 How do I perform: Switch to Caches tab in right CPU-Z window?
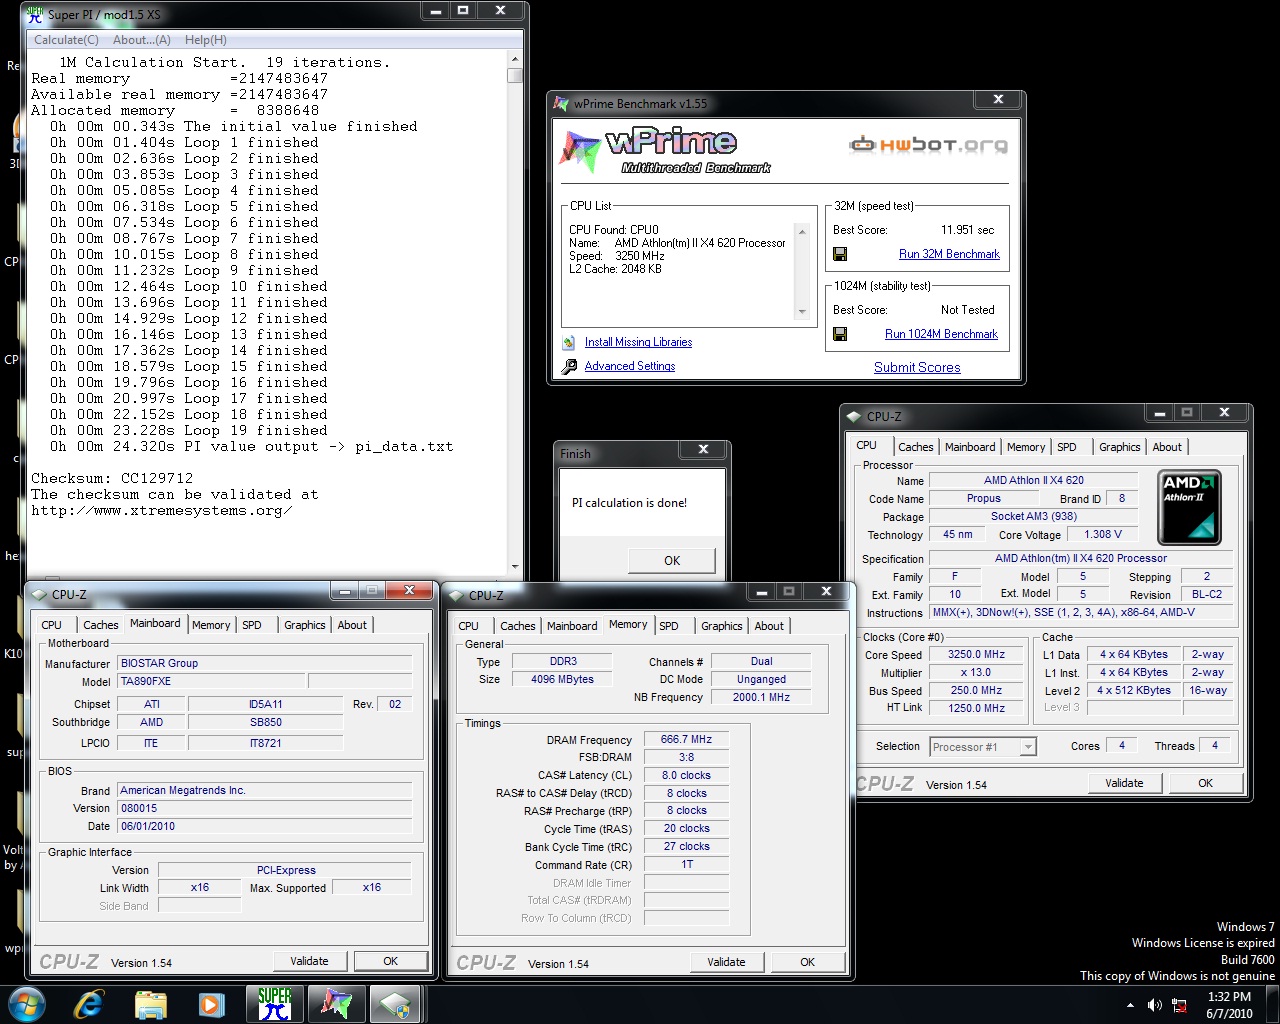[x=915, y=447]
